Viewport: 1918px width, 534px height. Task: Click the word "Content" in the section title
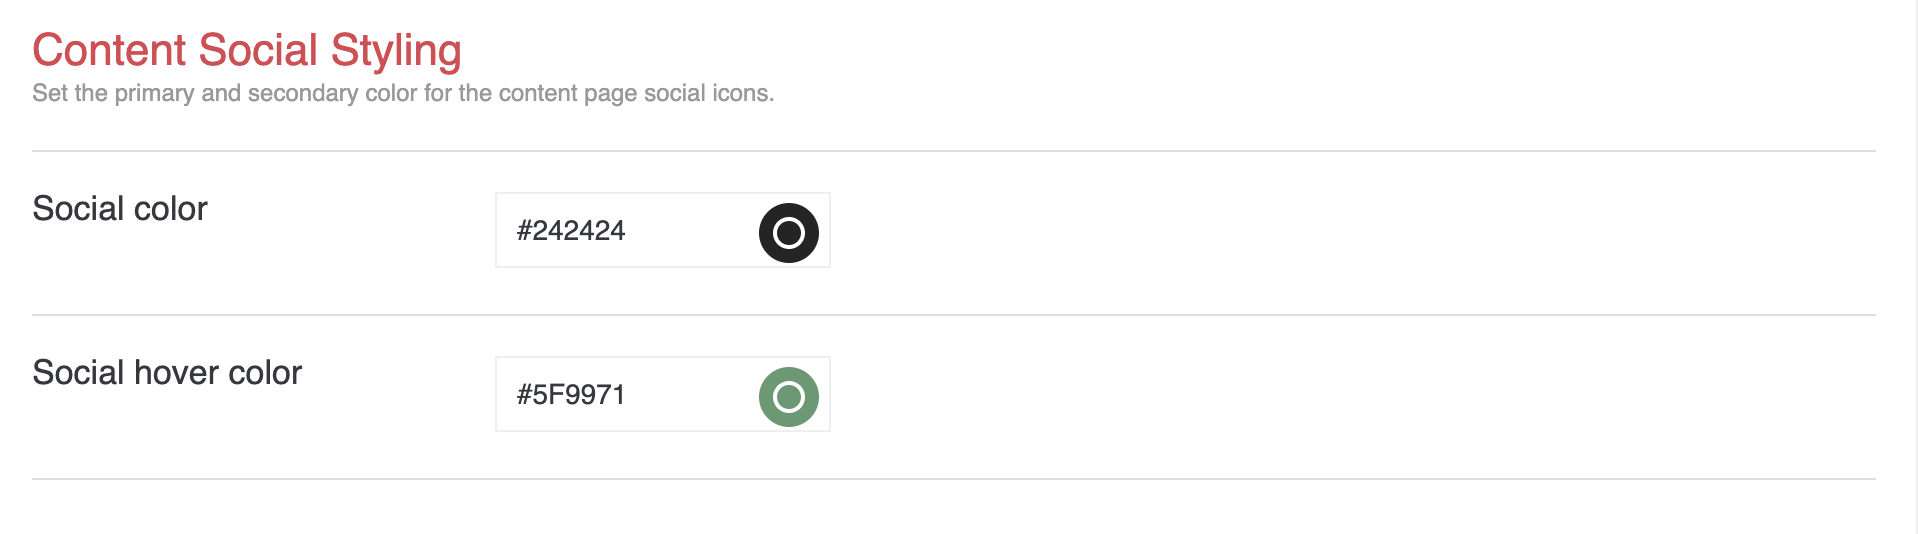click(x=109, y=50)
